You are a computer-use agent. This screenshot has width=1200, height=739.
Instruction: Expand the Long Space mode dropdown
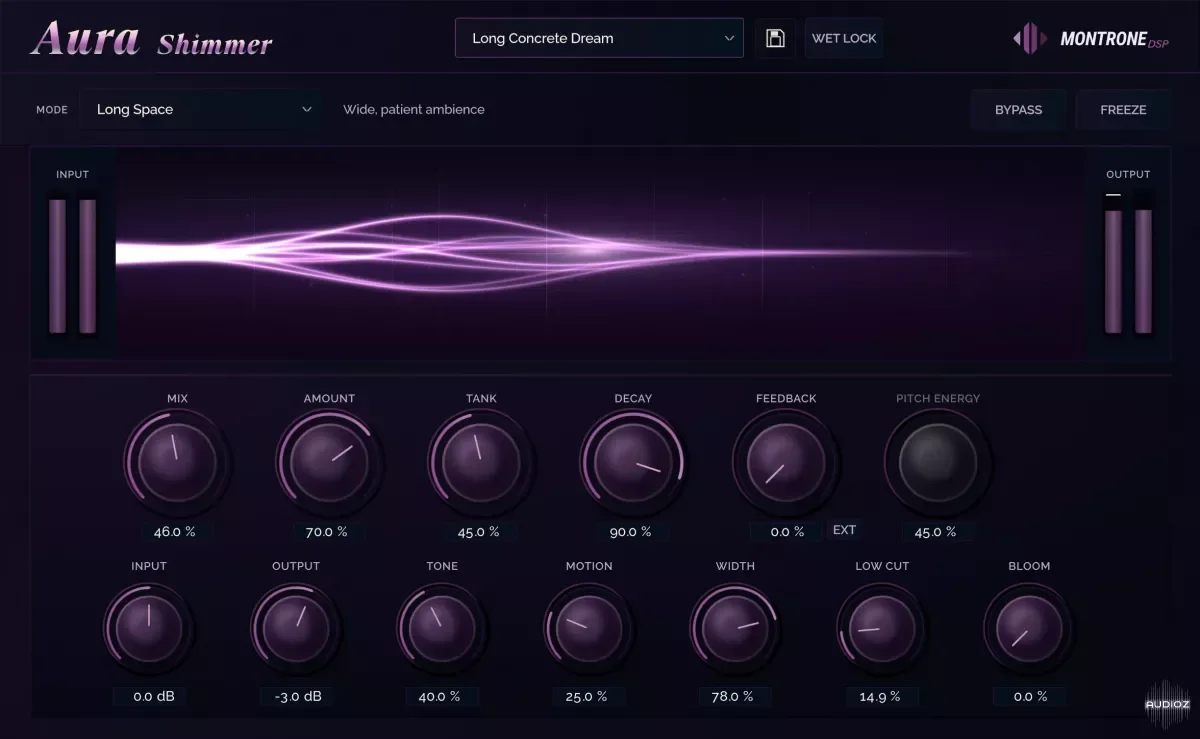click(201, 110)
